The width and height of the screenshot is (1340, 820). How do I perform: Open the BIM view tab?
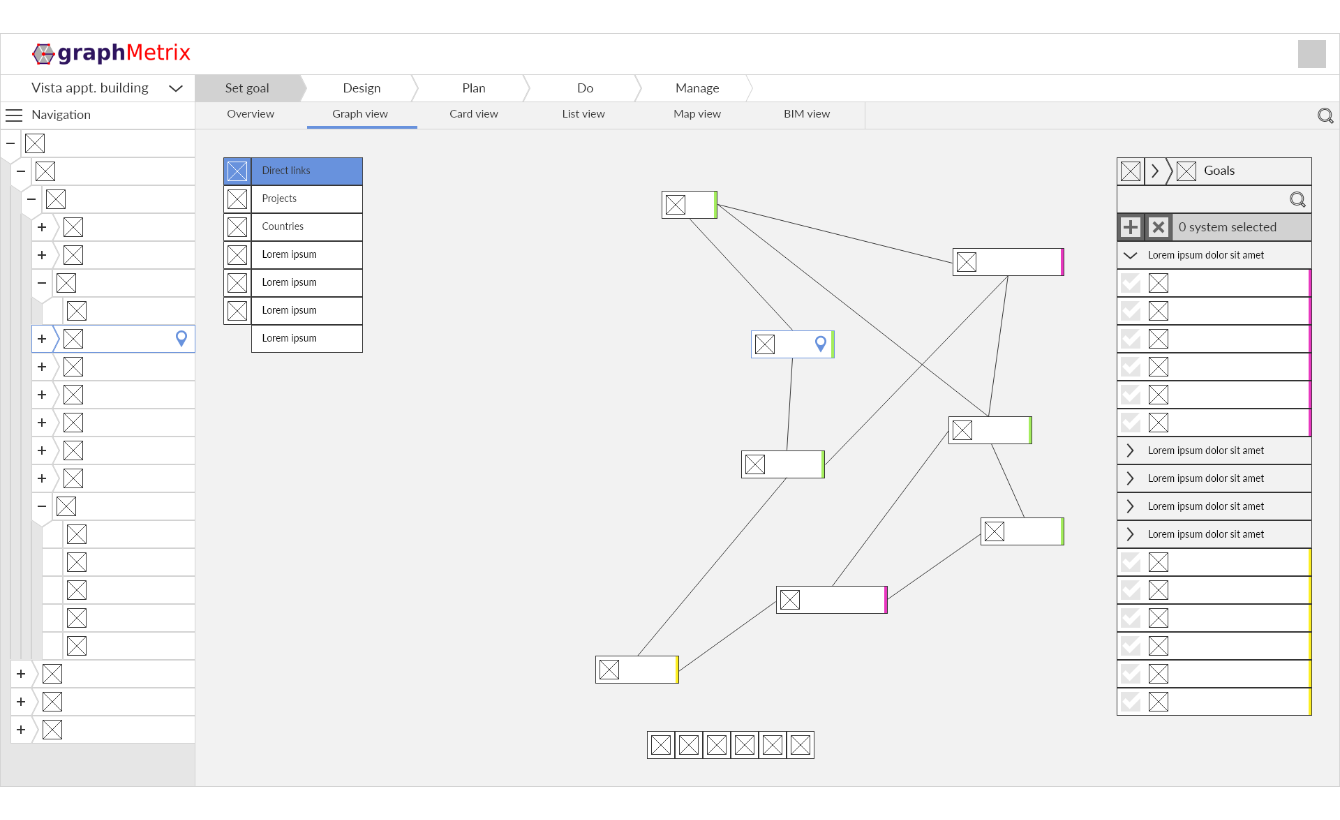806,114
